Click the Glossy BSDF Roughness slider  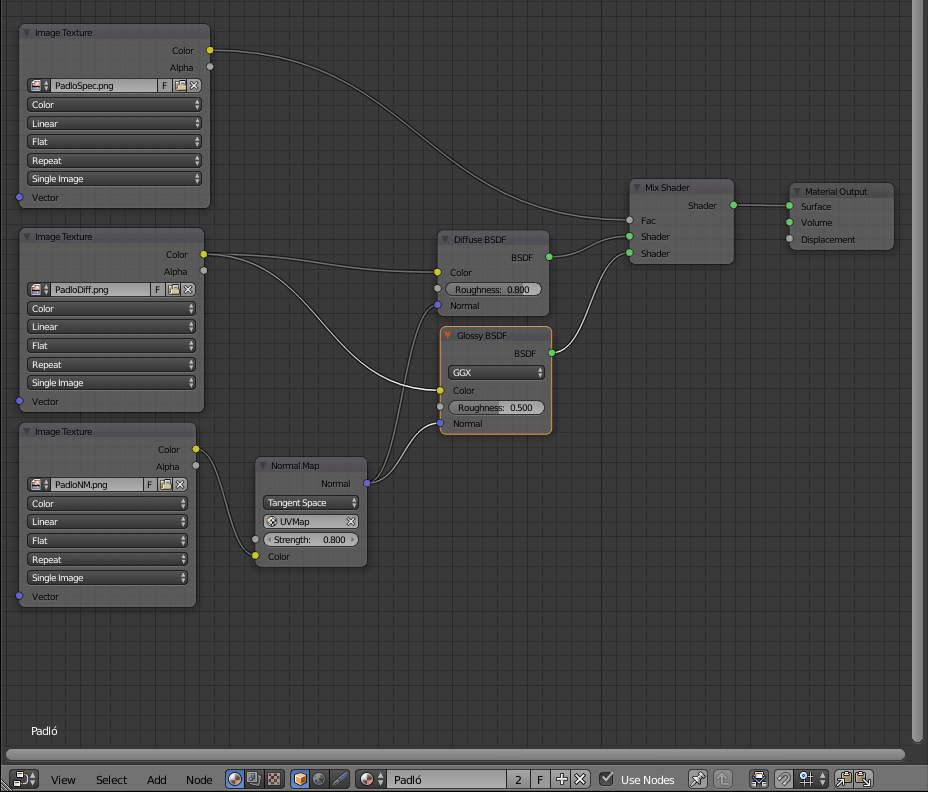pos(496,408)
